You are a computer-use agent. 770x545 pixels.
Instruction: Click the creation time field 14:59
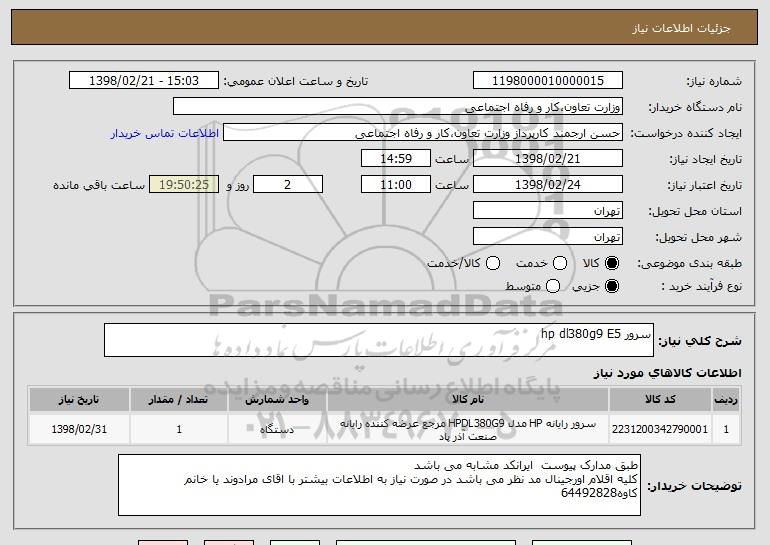click(396, 159)
